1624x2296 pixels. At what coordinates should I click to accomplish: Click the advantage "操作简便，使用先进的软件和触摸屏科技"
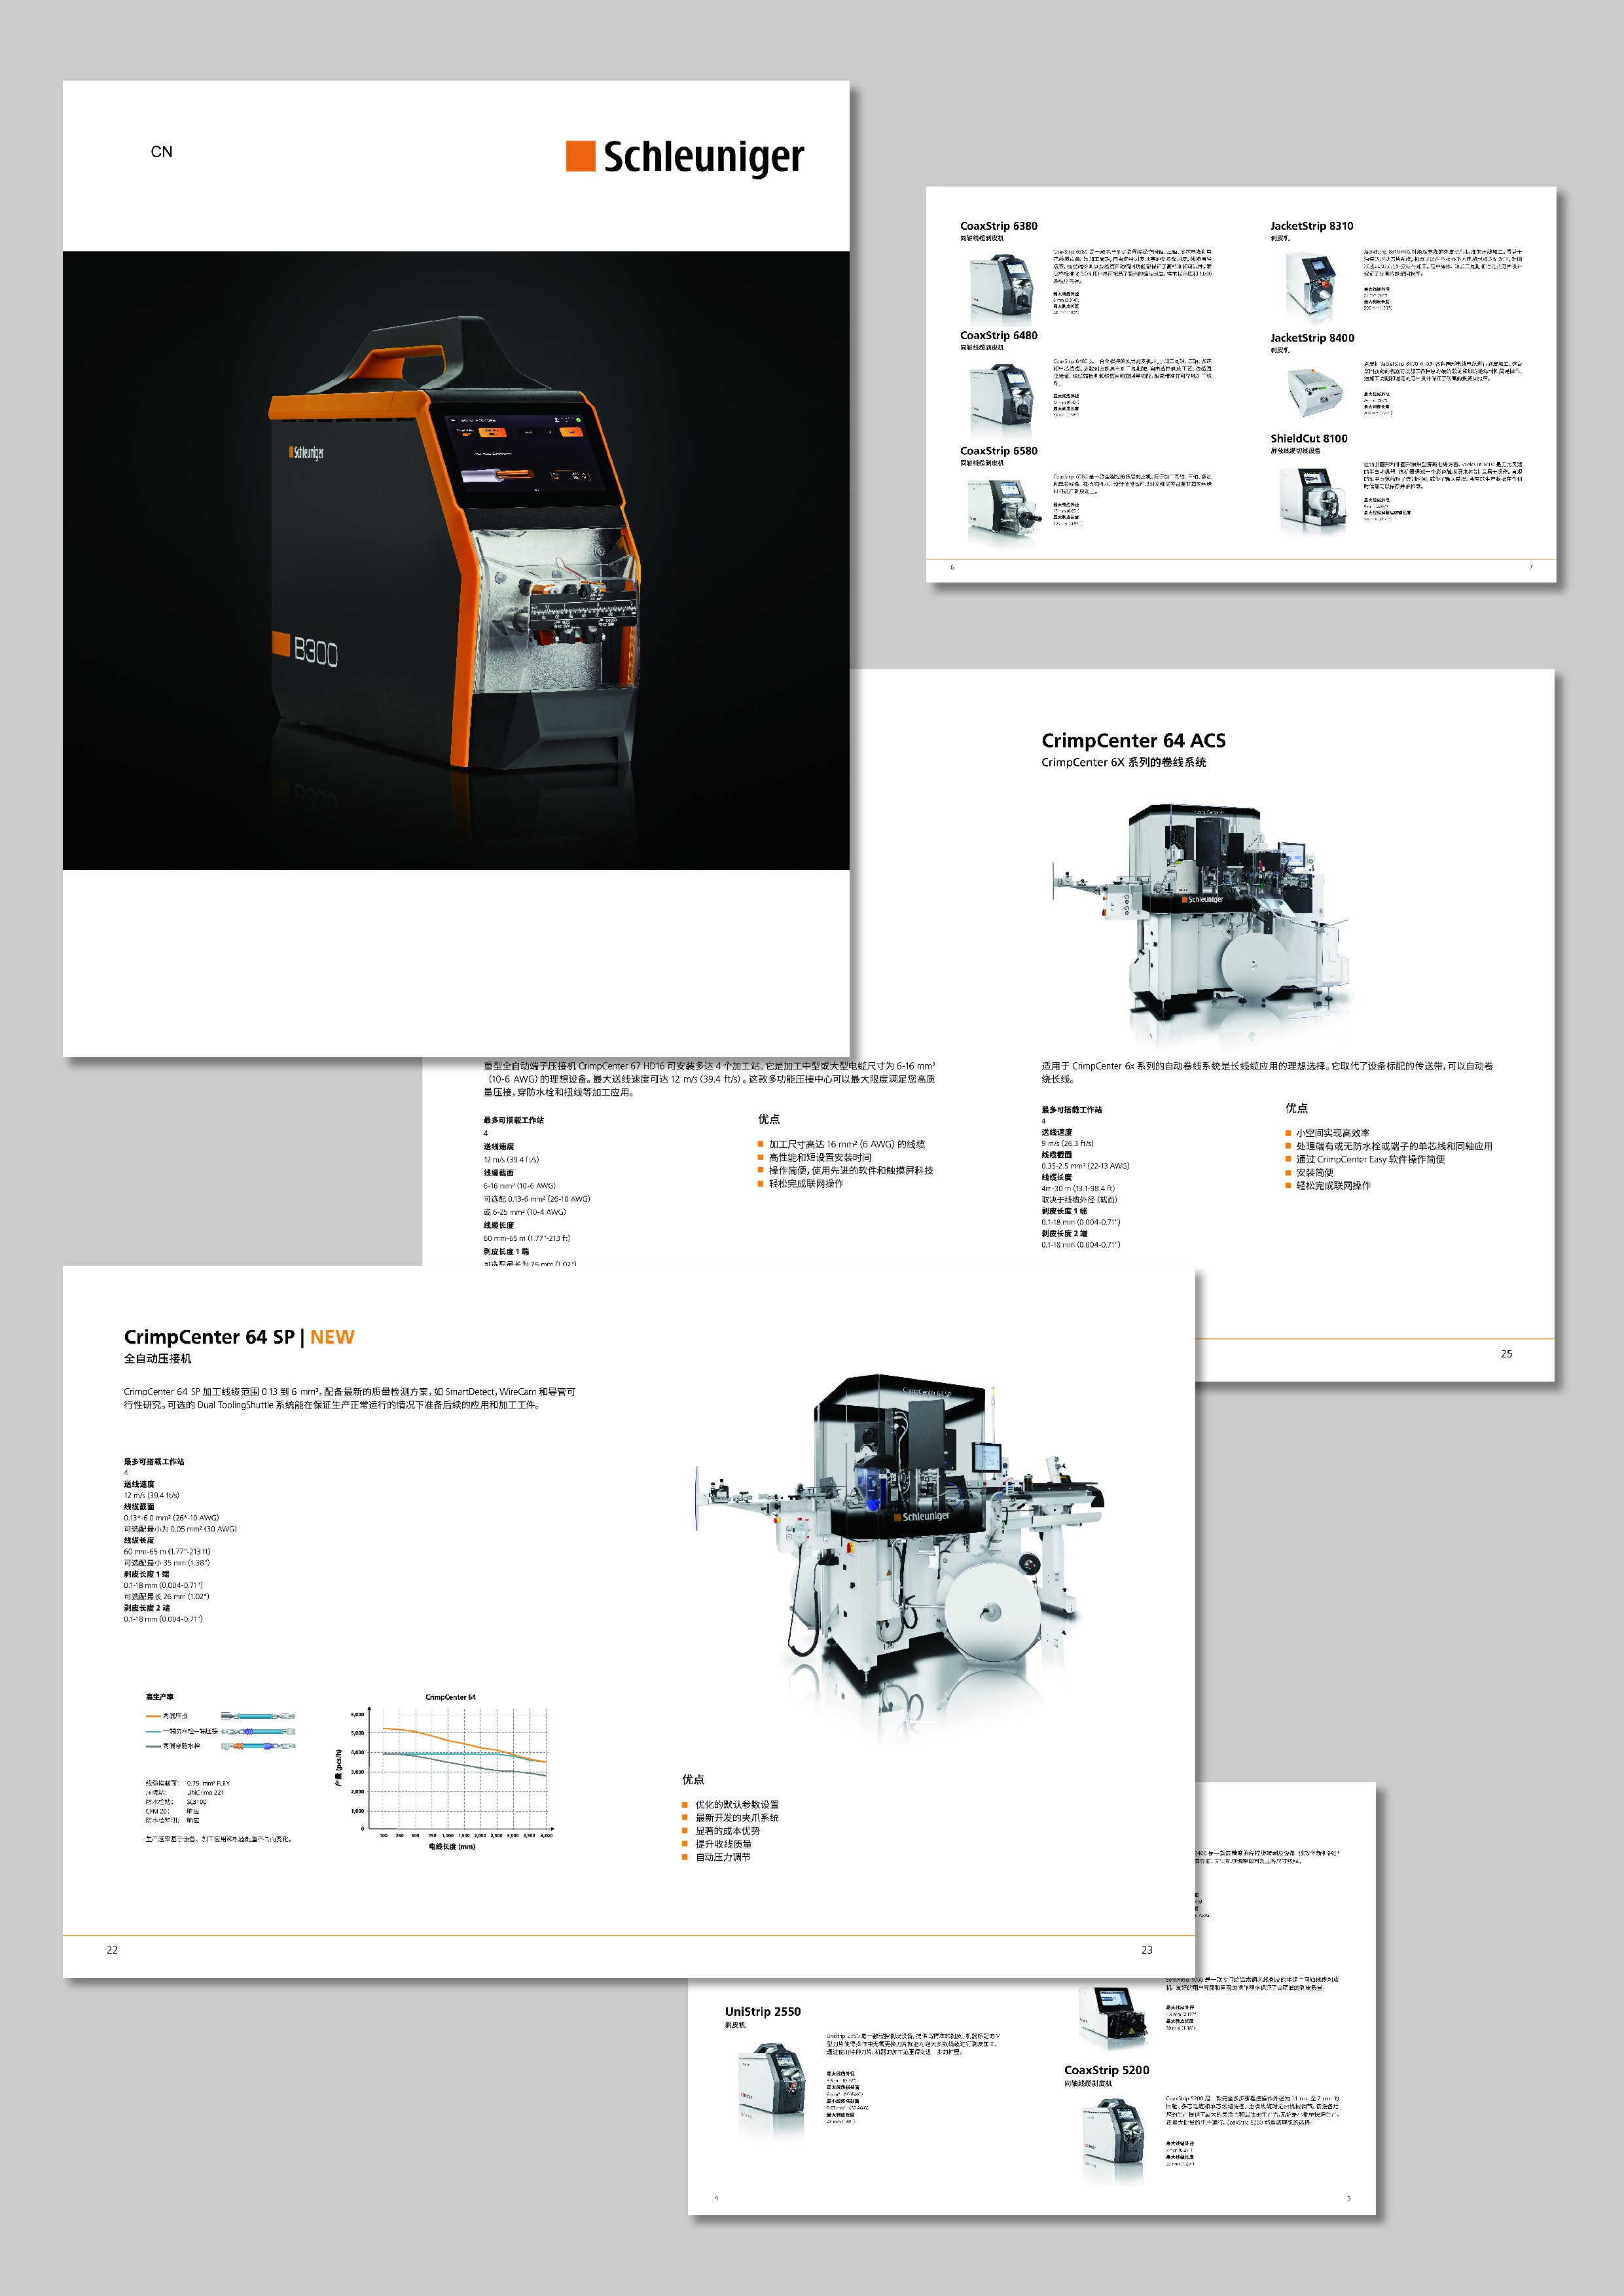click(x=850, y=1170)
